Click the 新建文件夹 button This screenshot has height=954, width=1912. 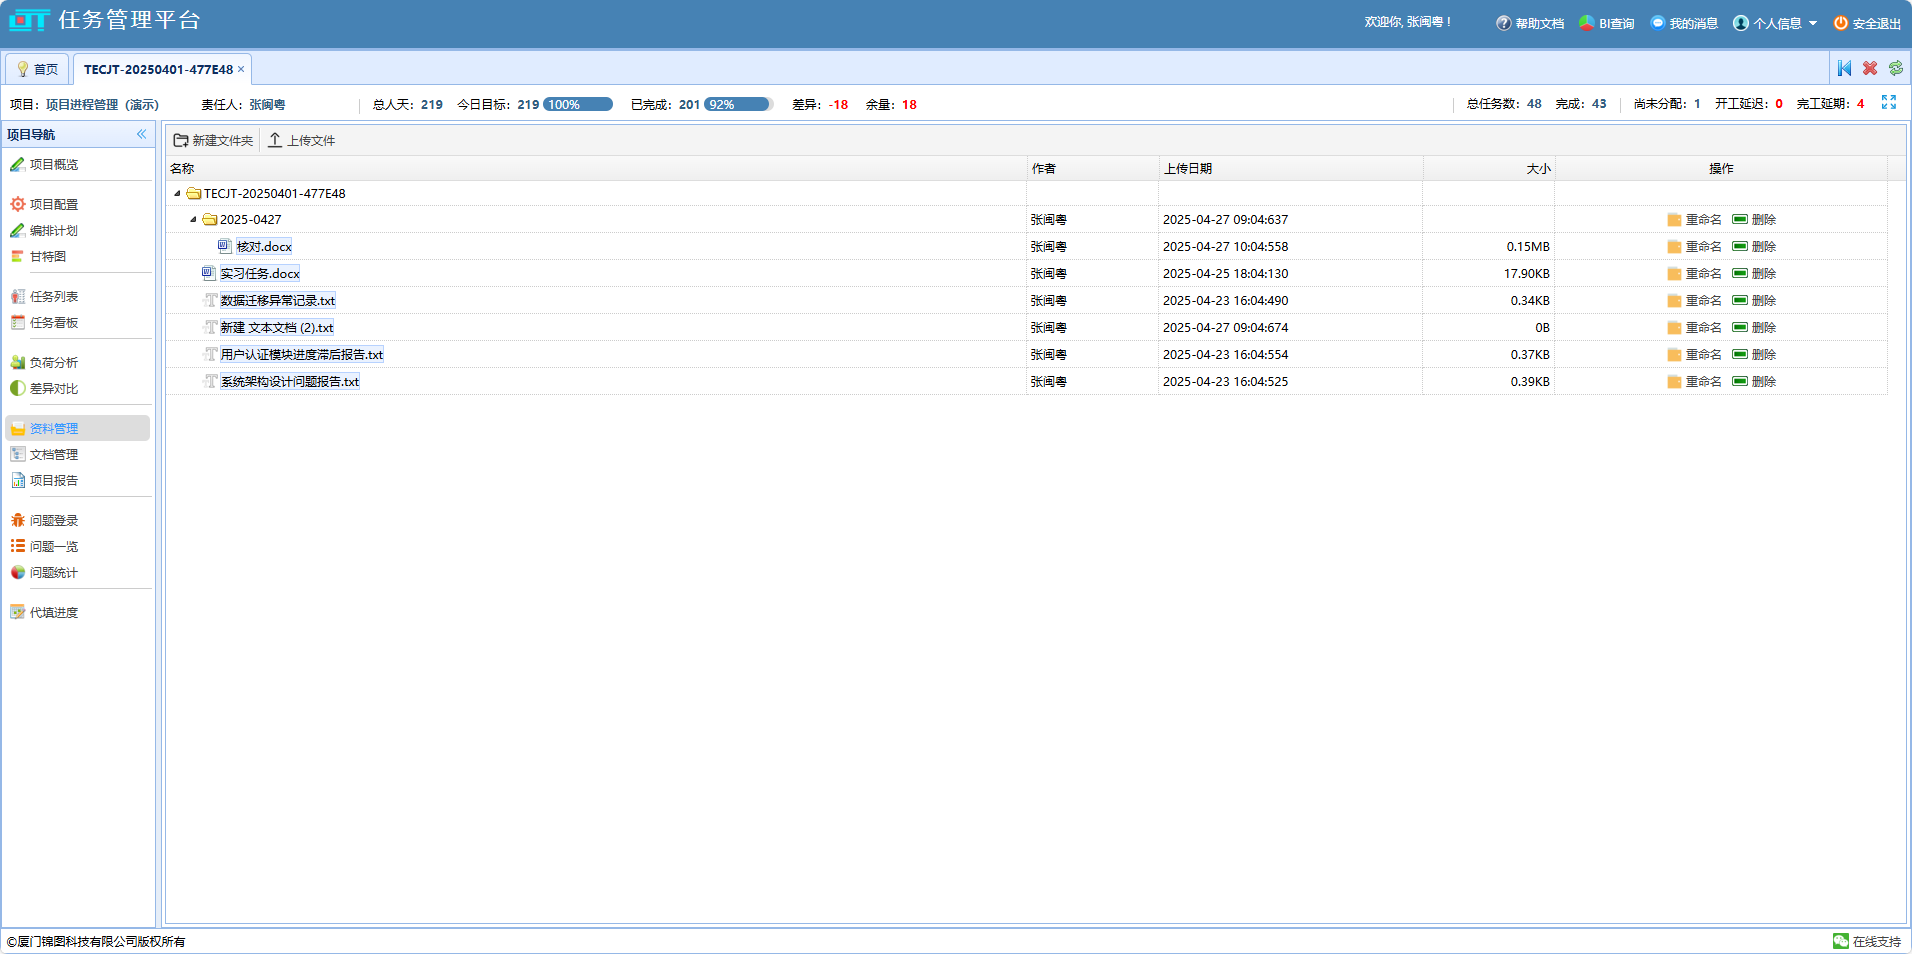point(213,140)
